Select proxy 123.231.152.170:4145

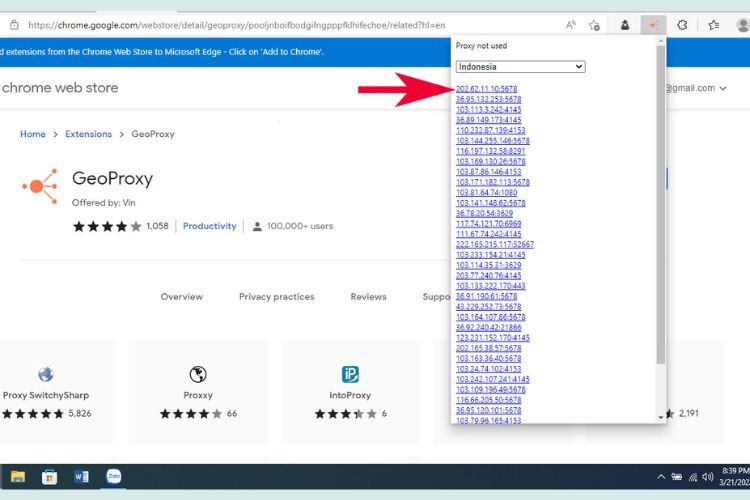coord(493,338)
